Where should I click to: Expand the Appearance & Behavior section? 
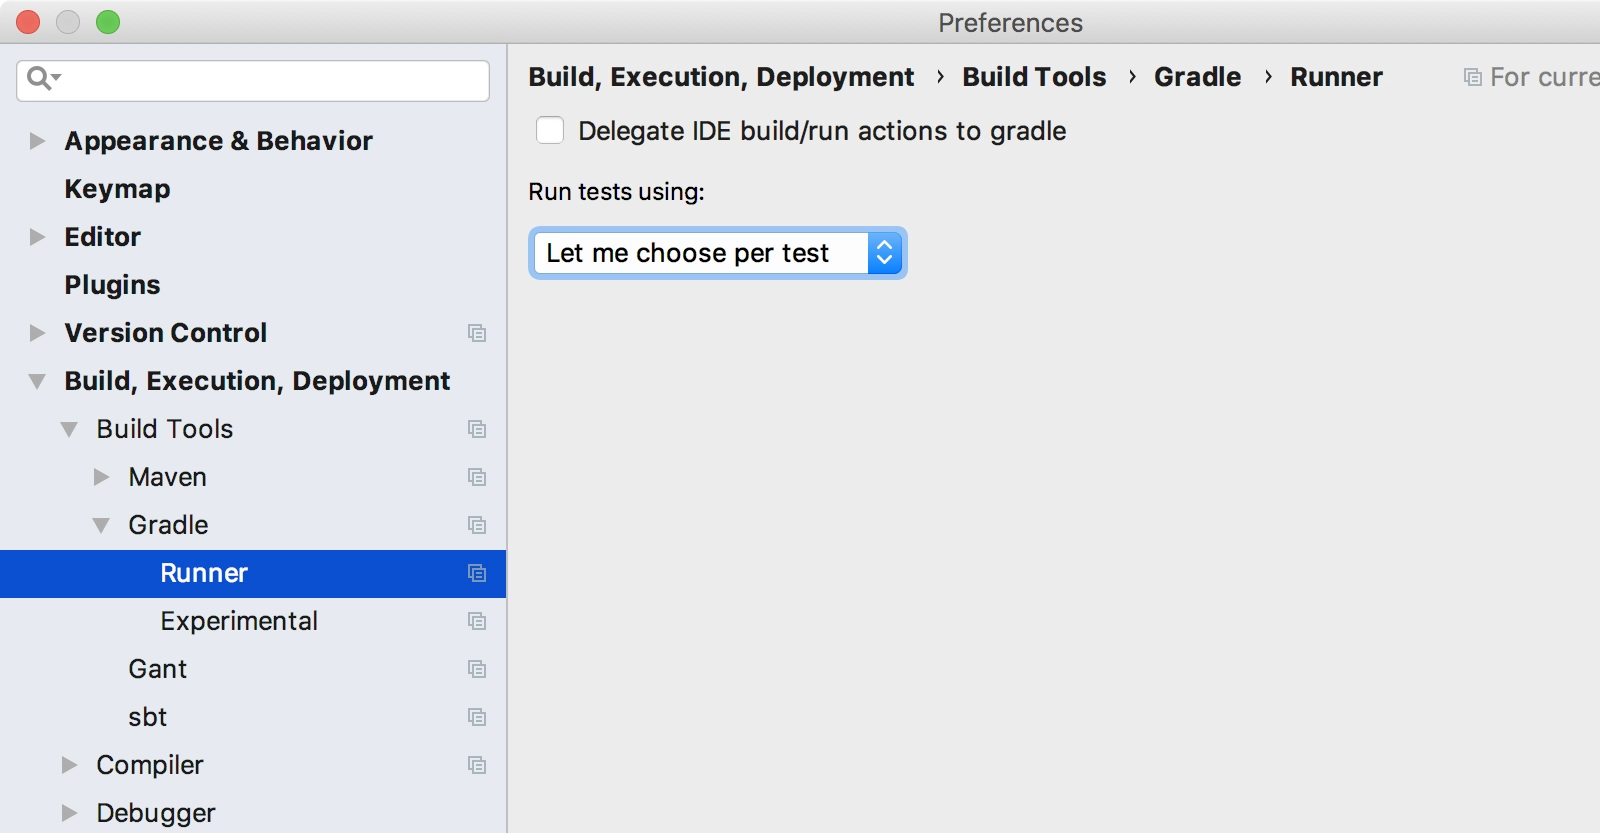click(37, 141)
